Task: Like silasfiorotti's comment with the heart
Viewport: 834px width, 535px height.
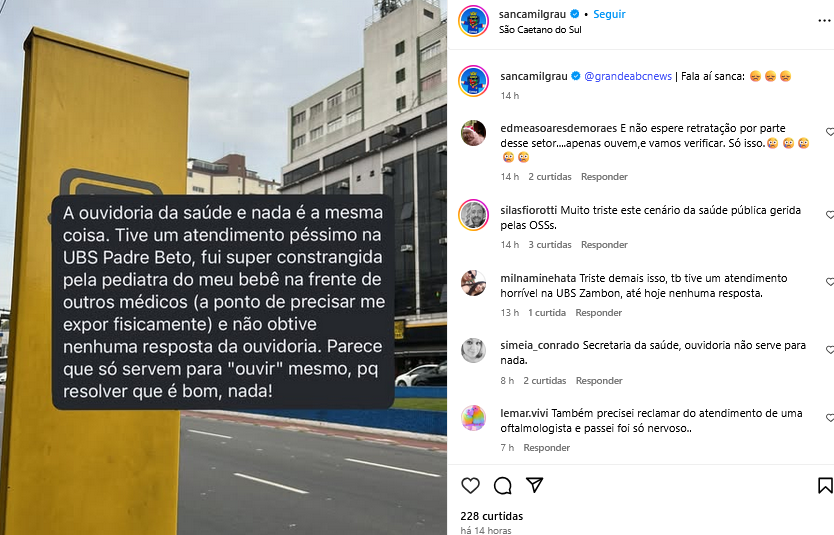Action: (x=830, y=214)
